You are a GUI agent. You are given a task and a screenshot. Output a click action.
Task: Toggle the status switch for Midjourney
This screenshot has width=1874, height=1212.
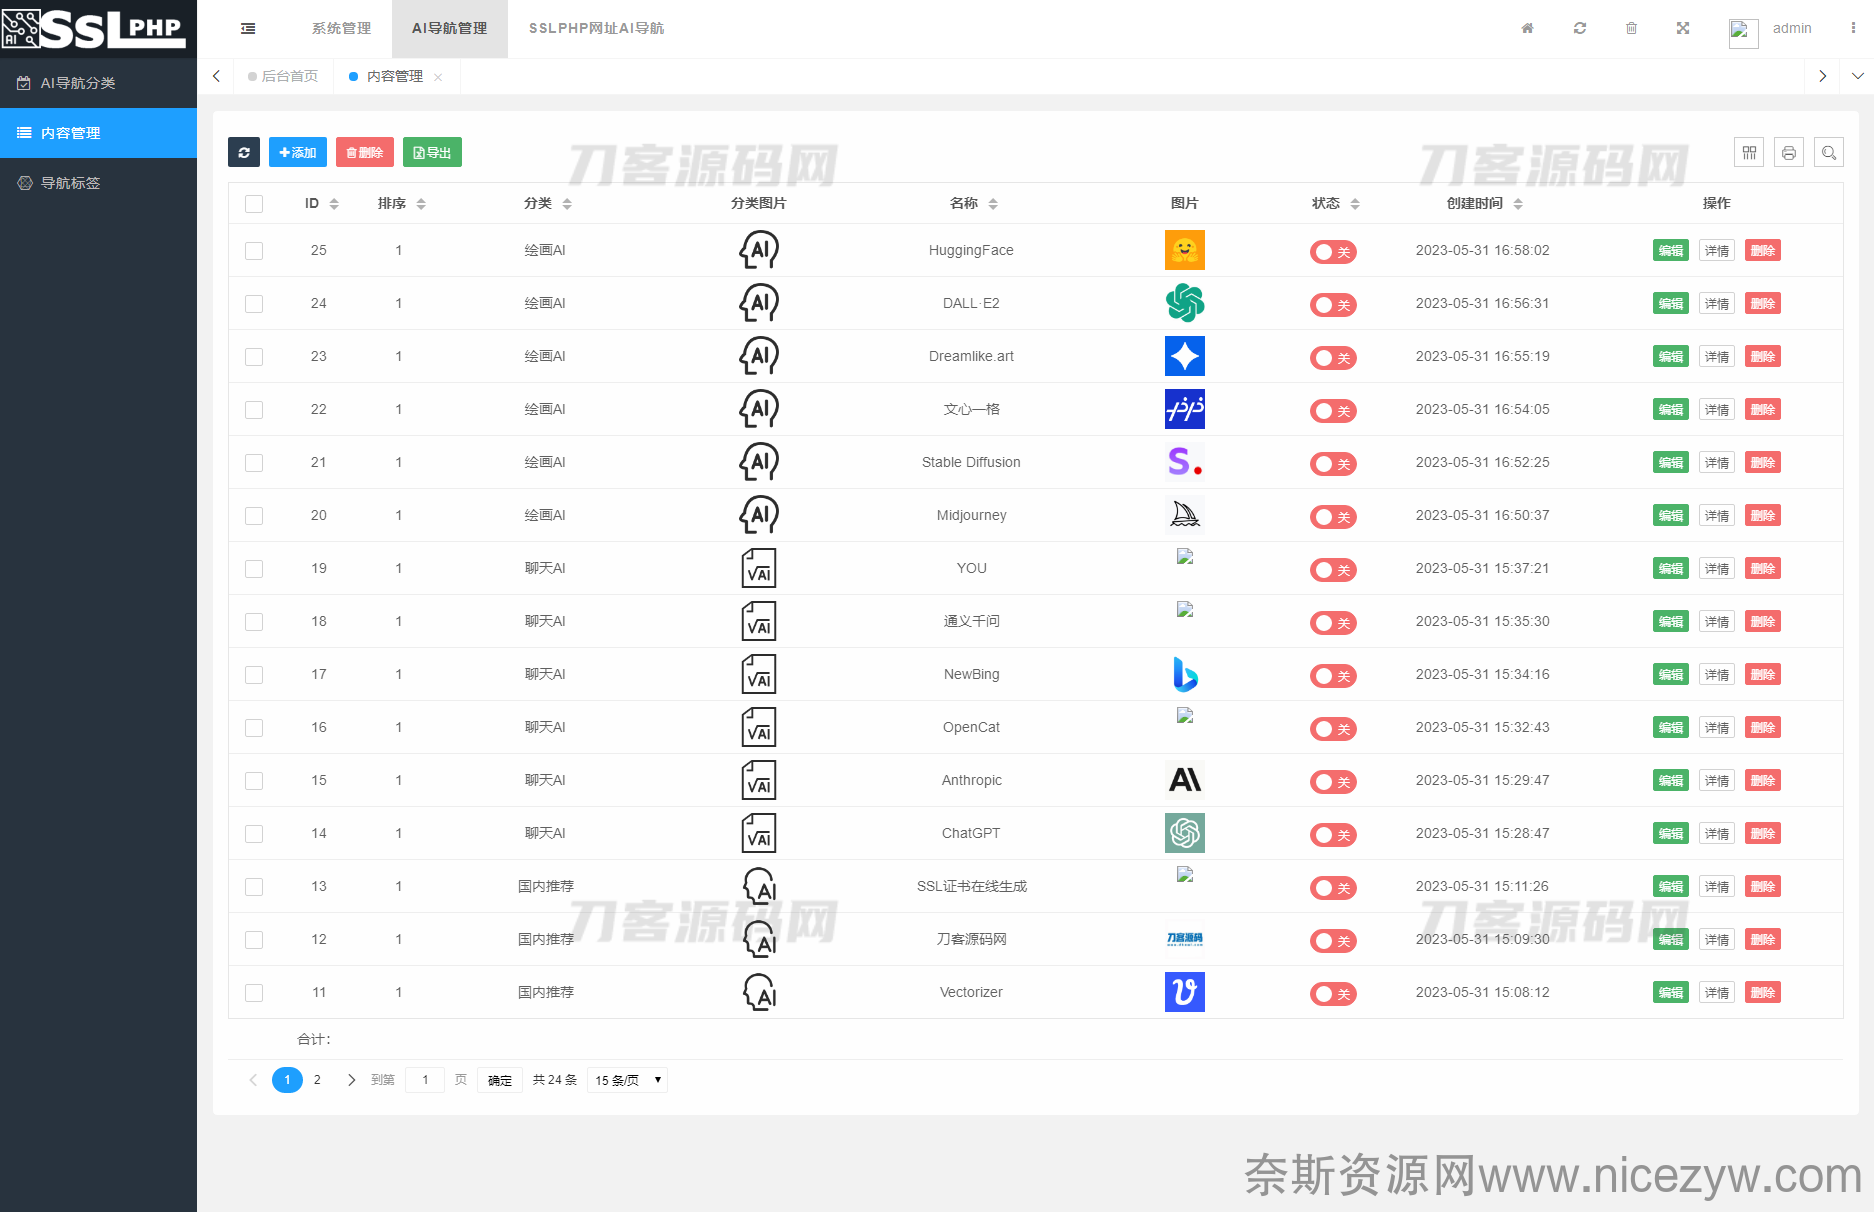tap(1333, 517)
